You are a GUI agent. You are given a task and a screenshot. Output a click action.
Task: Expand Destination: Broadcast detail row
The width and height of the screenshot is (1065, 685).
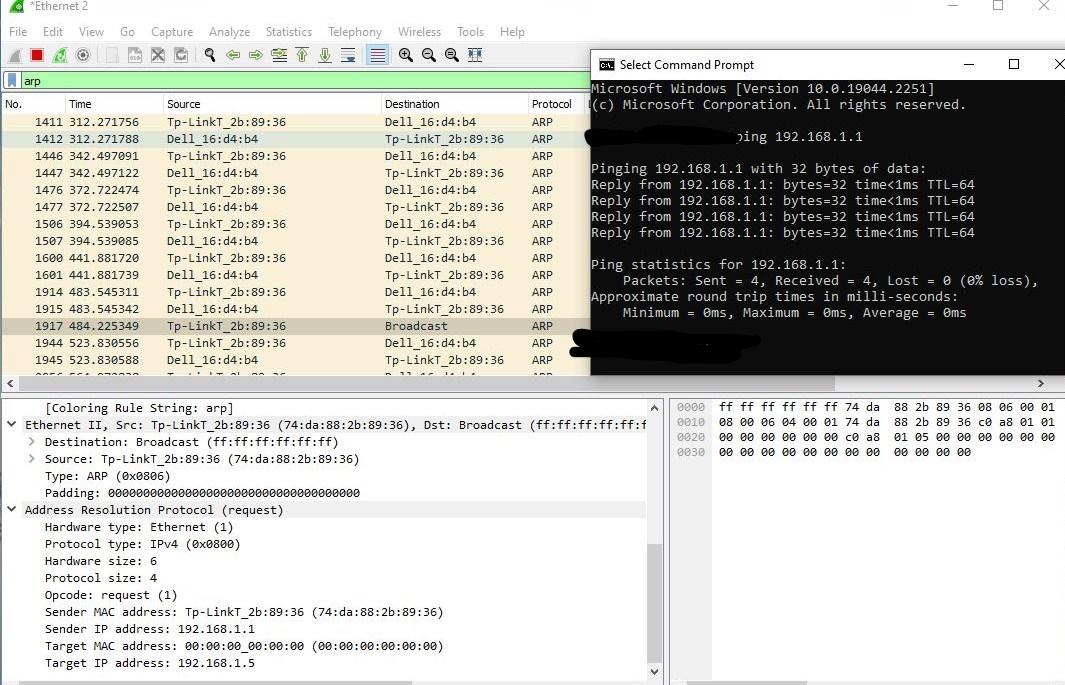[x=31, y=441]
